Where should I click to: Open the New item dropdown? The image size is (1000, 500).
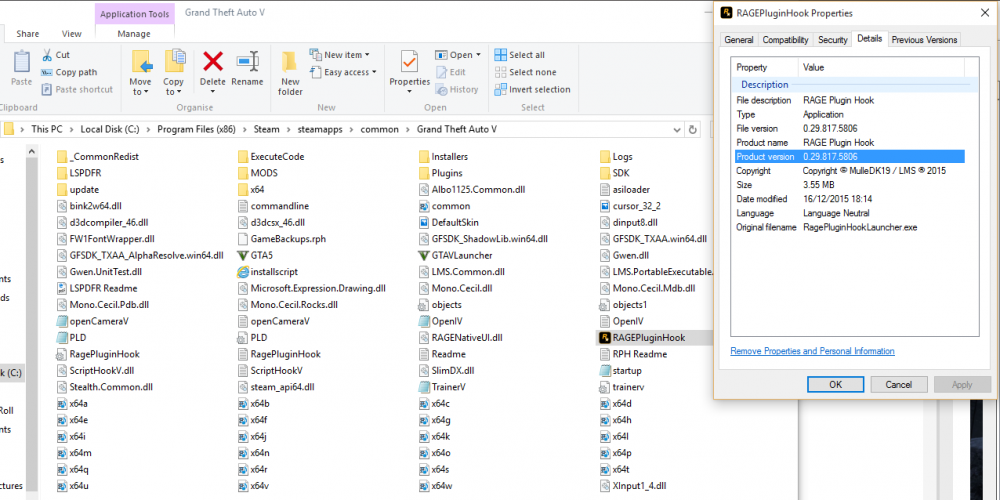(340, 55)
